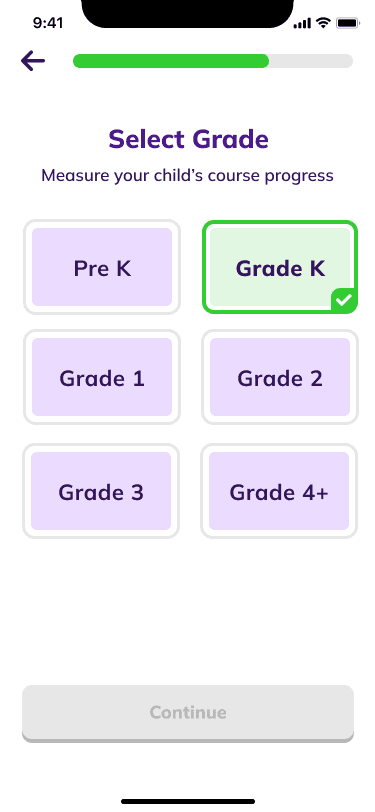
Task: Select the Pre K grade card
Action: 102,267
